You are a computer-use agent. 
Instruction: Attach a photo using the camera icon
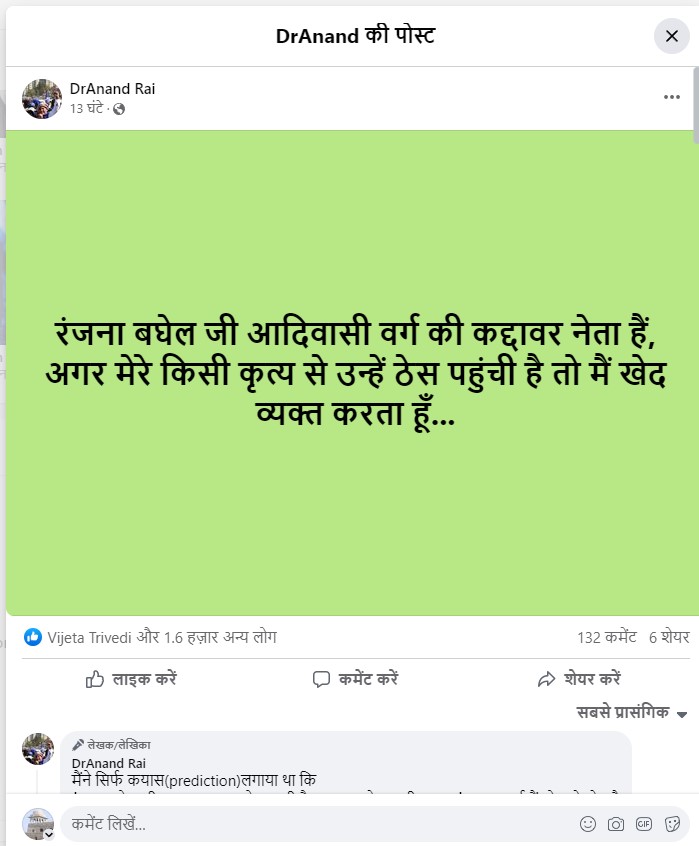point(616,824)
